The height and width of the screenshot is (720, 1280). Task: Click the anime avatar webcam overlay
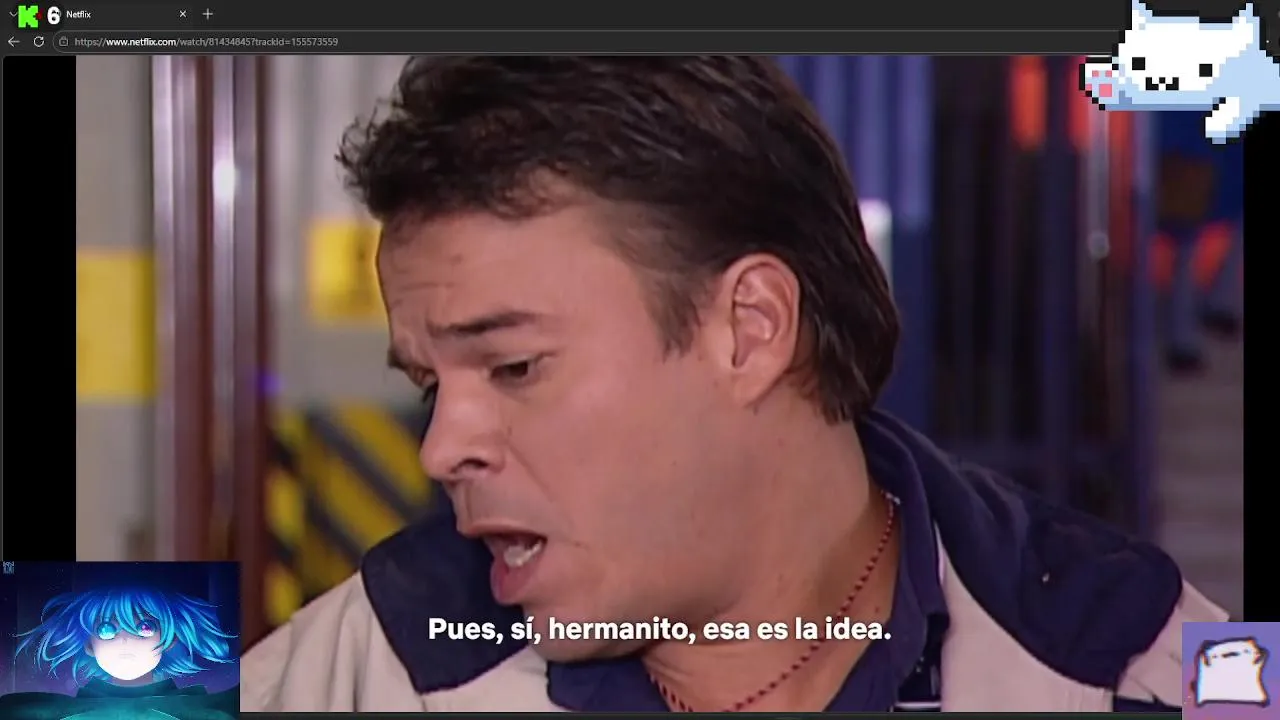coord(120,640)
